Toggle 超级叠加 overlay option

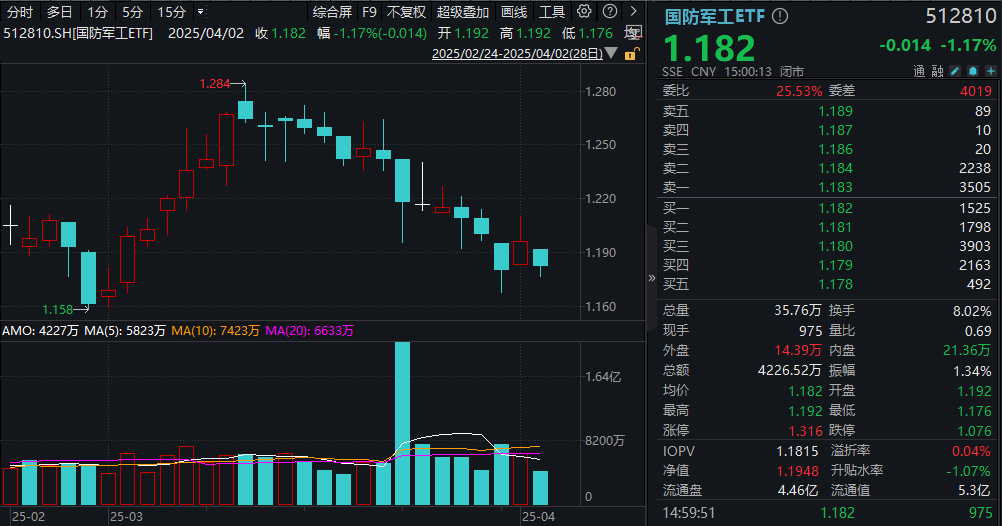coord(463,12)
